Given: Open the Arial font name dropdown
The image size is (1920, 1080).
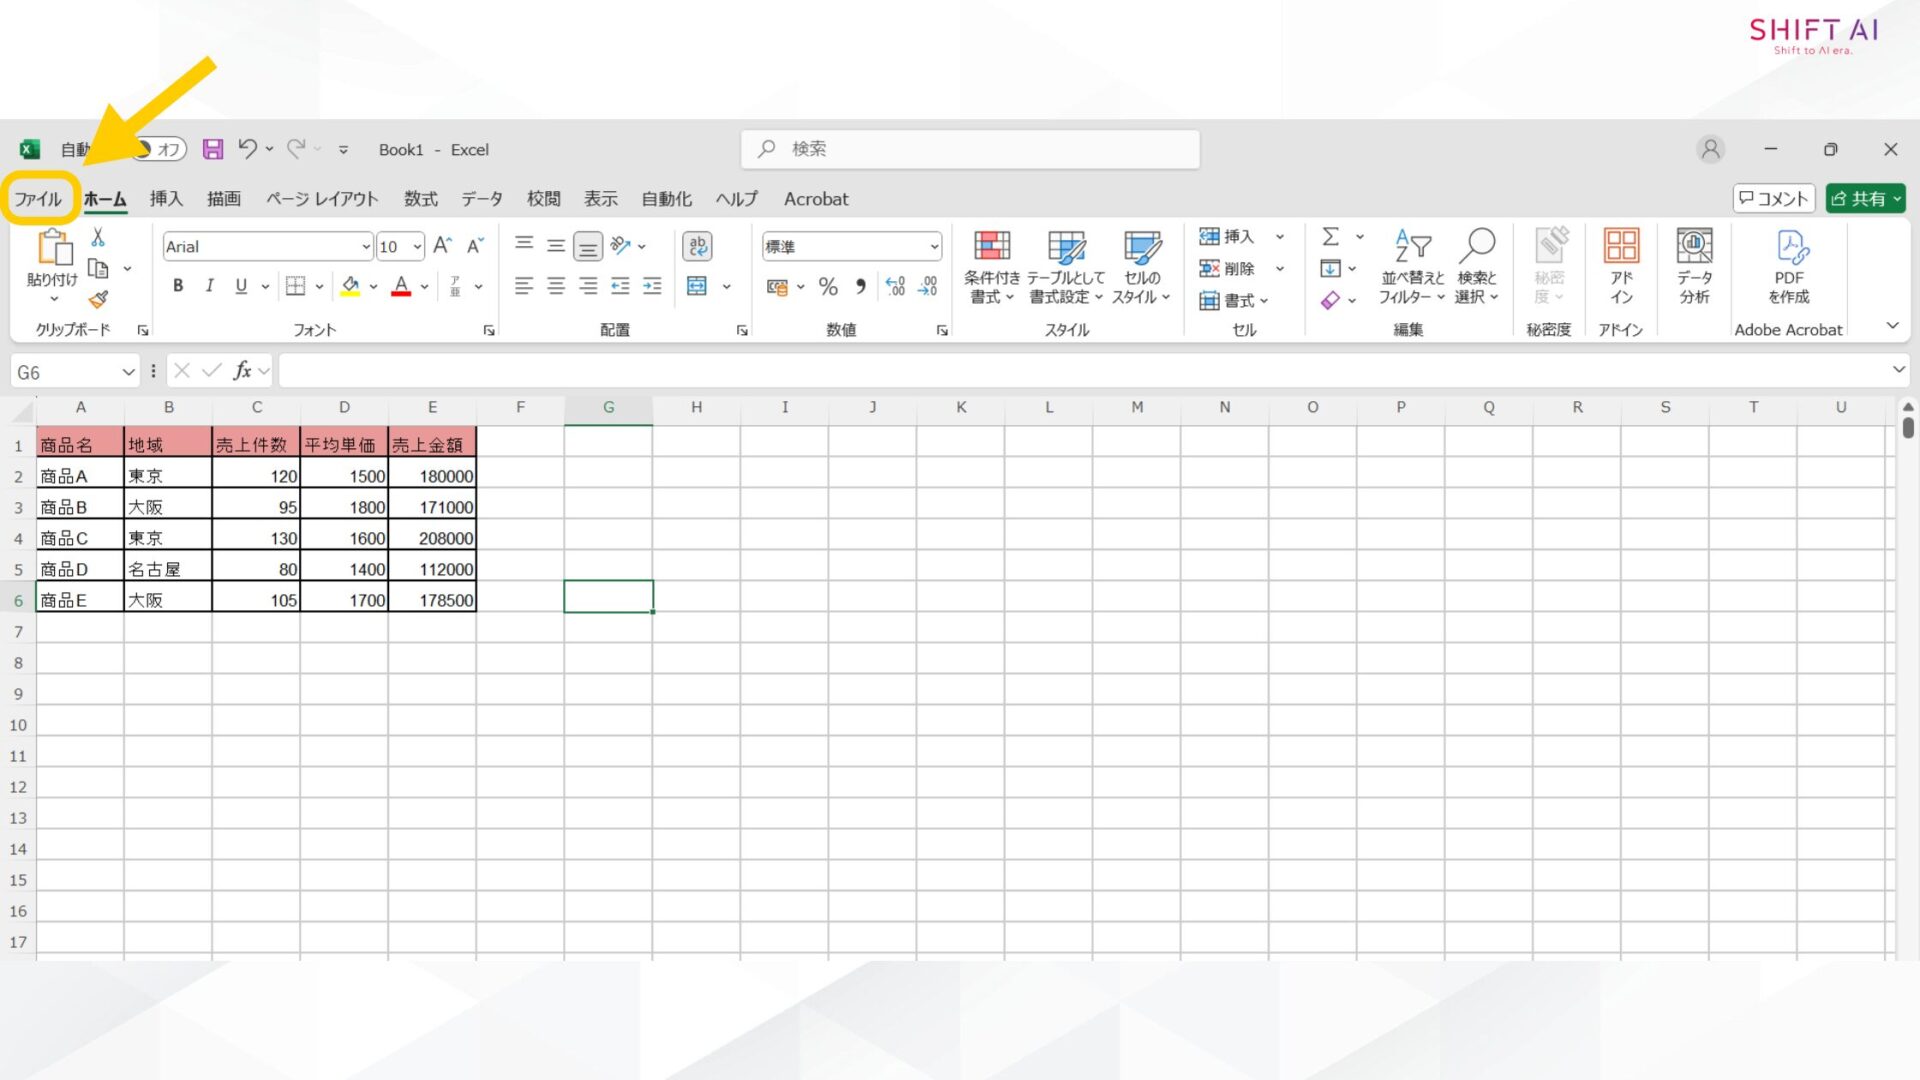Looking at the screenshot, I should pyautogui.click(x=367, y=246).
